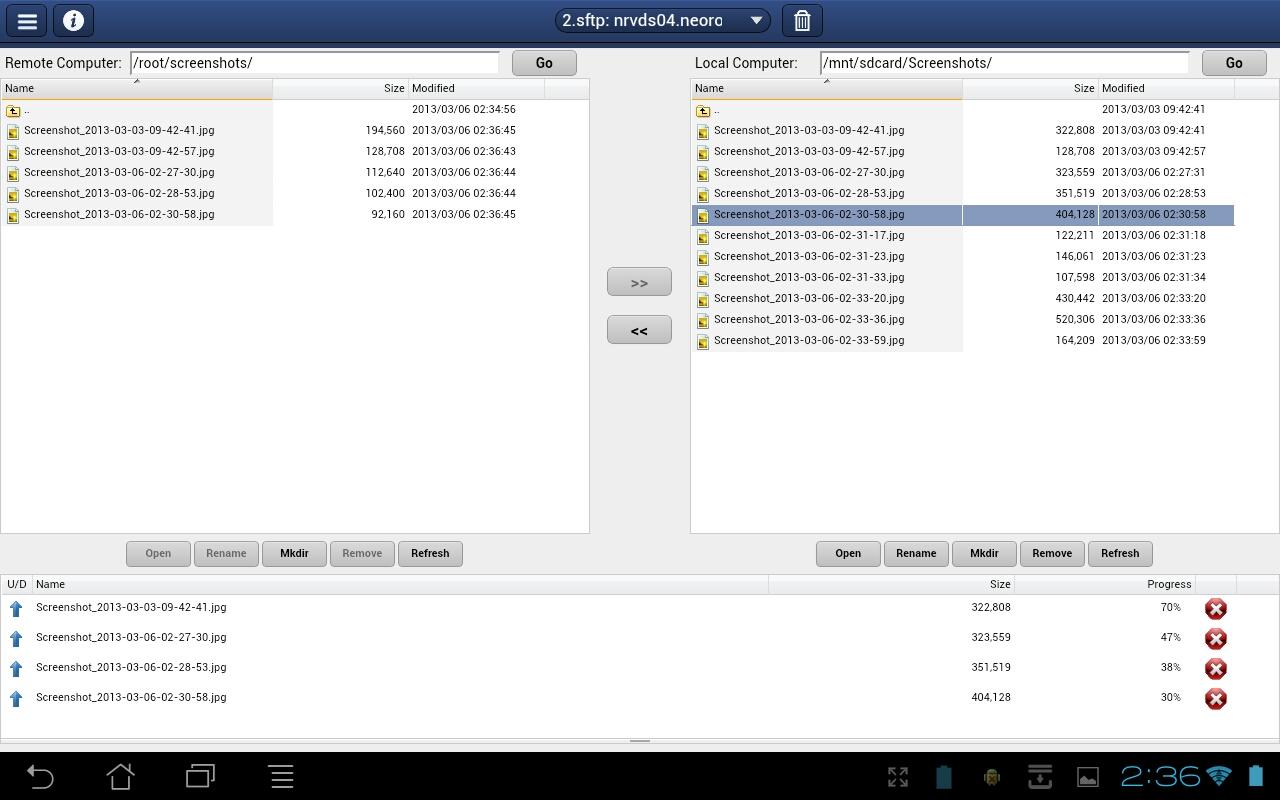
Task: Select local file Screenshot_2013-03-03-09-42-41.jpg name
Action: pos(809,130)
